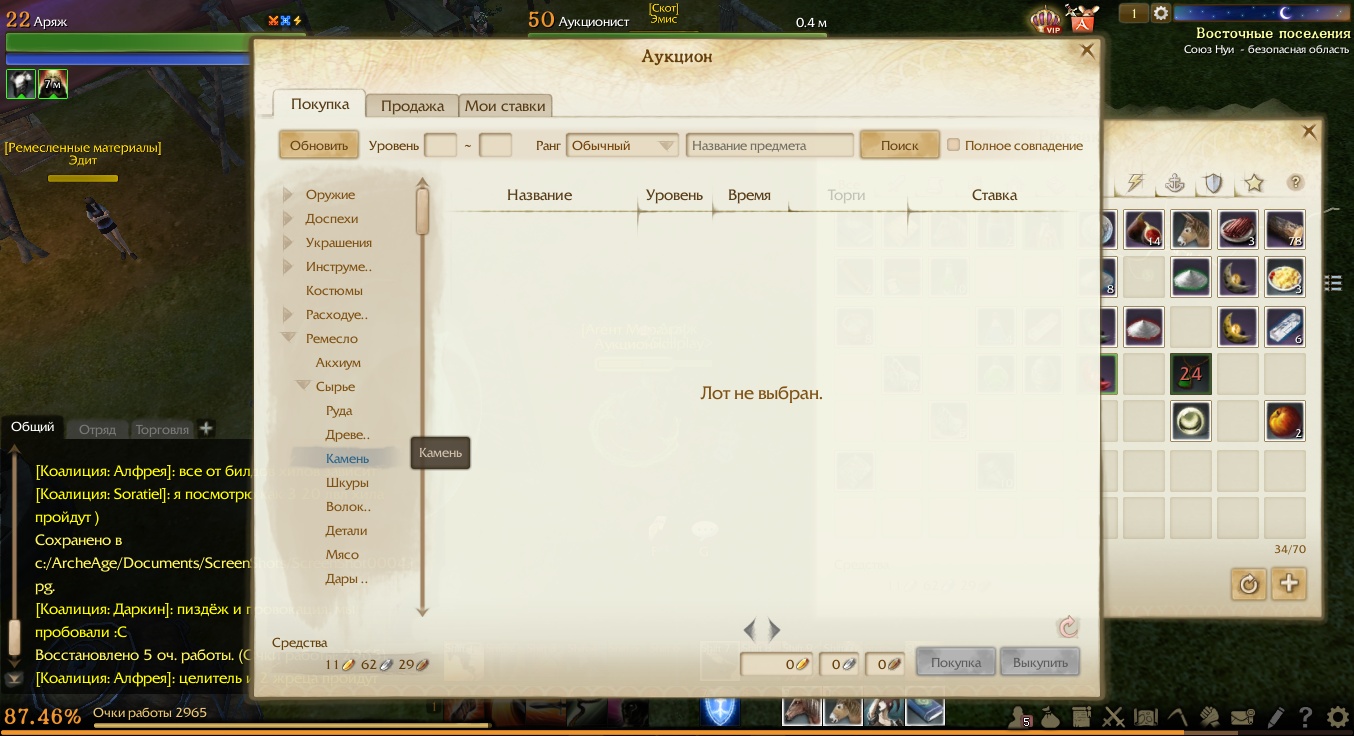Click the Выкупить button
Screen dimensions: 1354x736
click(1040, 662)
